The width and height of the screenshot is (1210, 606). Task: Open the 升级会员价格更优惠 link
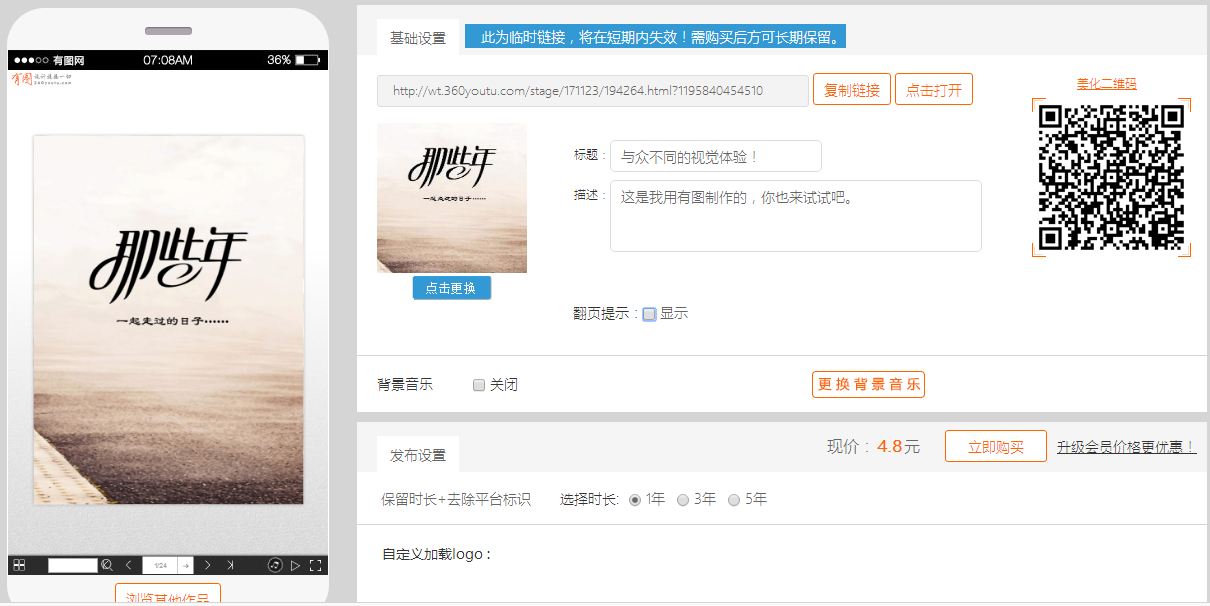tap(1127, 447)
